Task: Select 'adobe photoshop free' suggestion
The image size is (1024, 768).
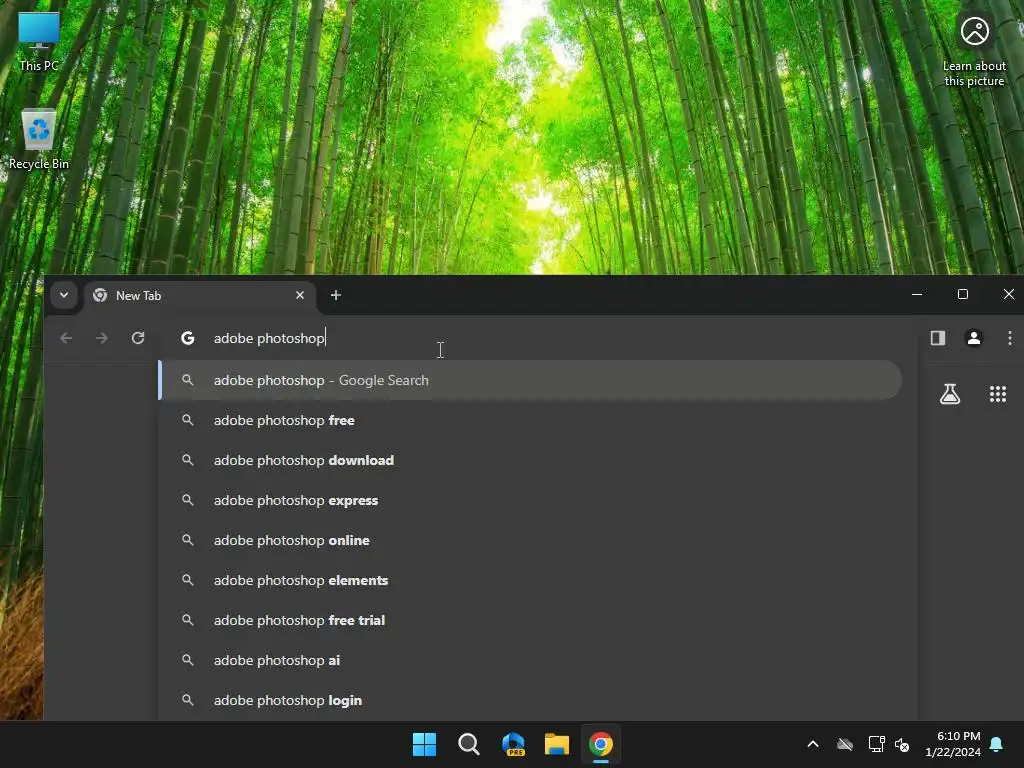Action: tap(530, 420)
